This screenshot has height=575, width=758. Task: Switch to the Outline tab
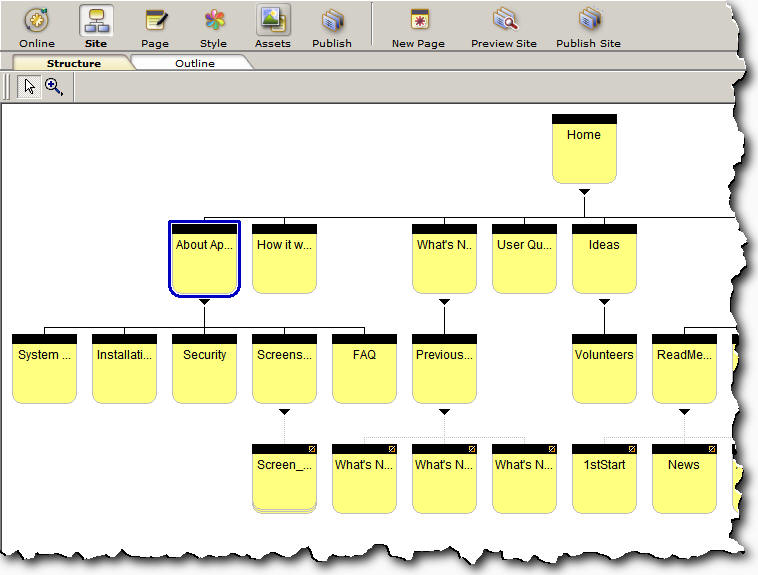pyautogui.click(x=194, y=63)
